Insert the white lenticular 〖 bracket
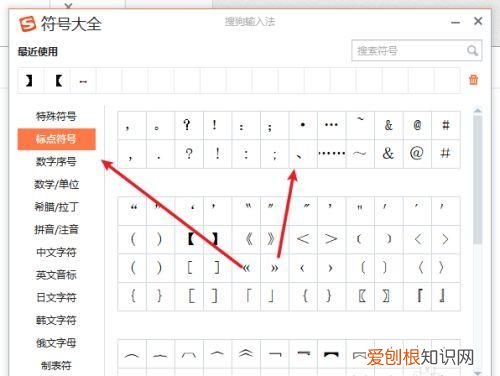This screenshot has height=376, width=500. pyautogui.click(x=360, y=296)
